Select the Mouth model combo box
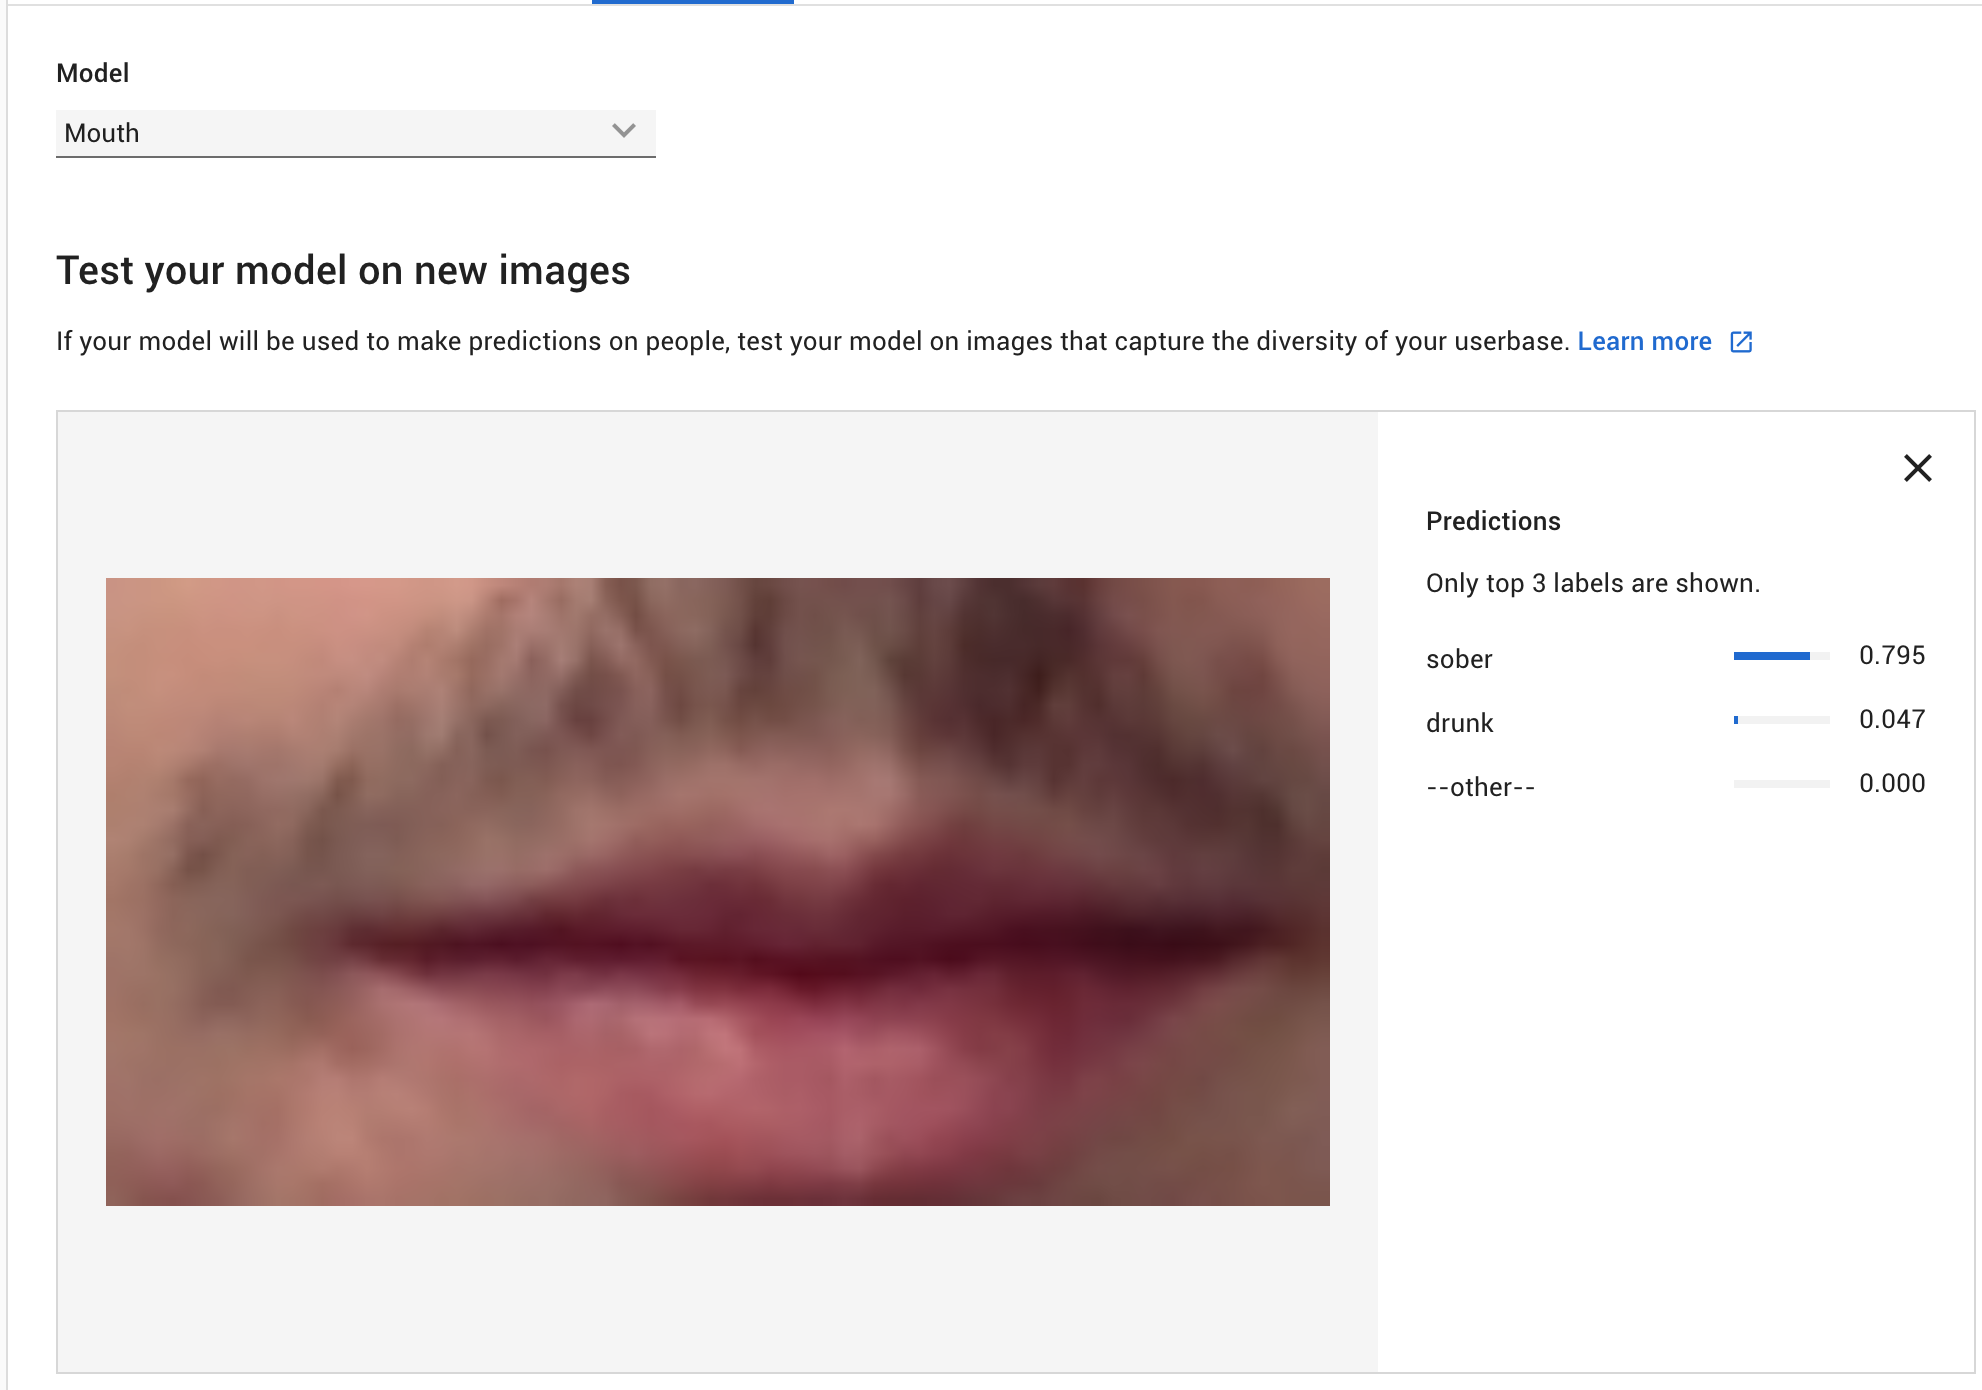Image resolution: width=1982 pixels, height=1390 pixels. click(x=330, y=133)
